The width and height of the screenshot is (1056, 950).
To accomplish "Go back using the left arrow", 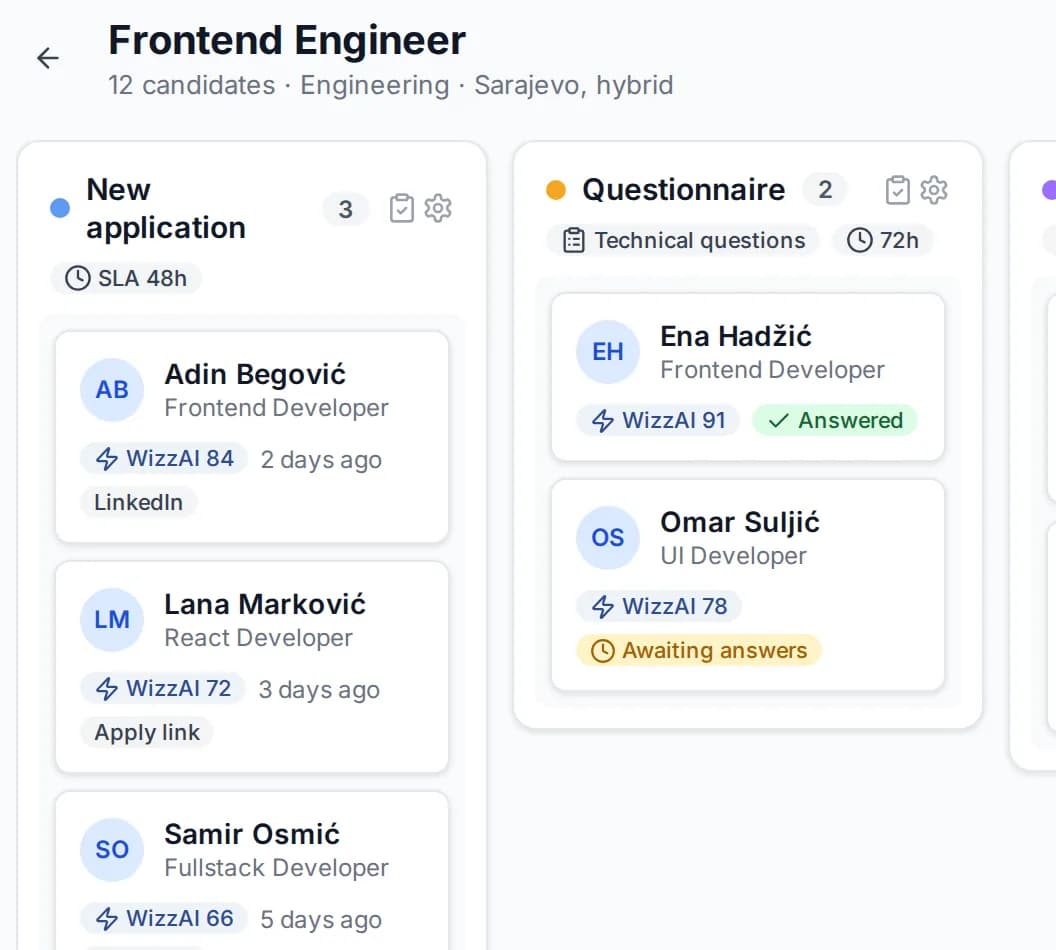I will tap(48, 59).
